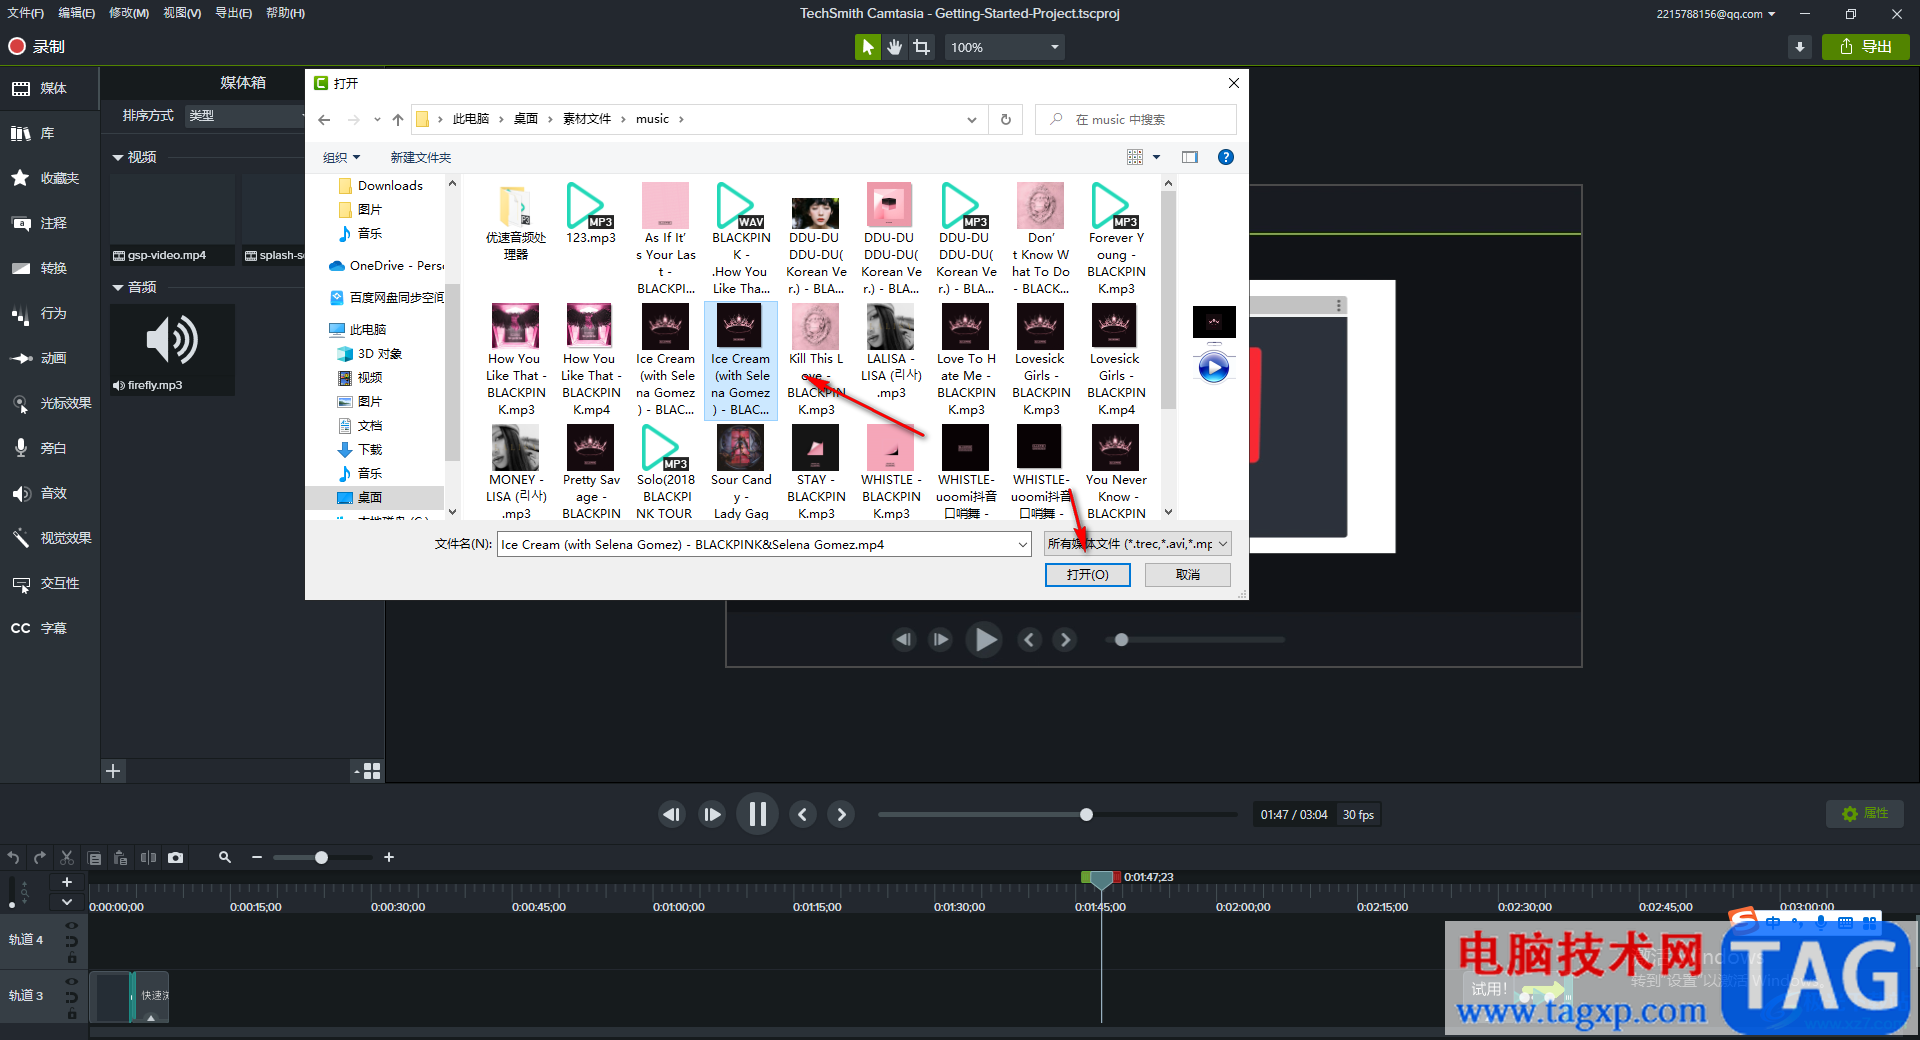Expand the file name history dropdown
The height and width of the screenshot is (1040, 1920).
[x=1023, y=544]
